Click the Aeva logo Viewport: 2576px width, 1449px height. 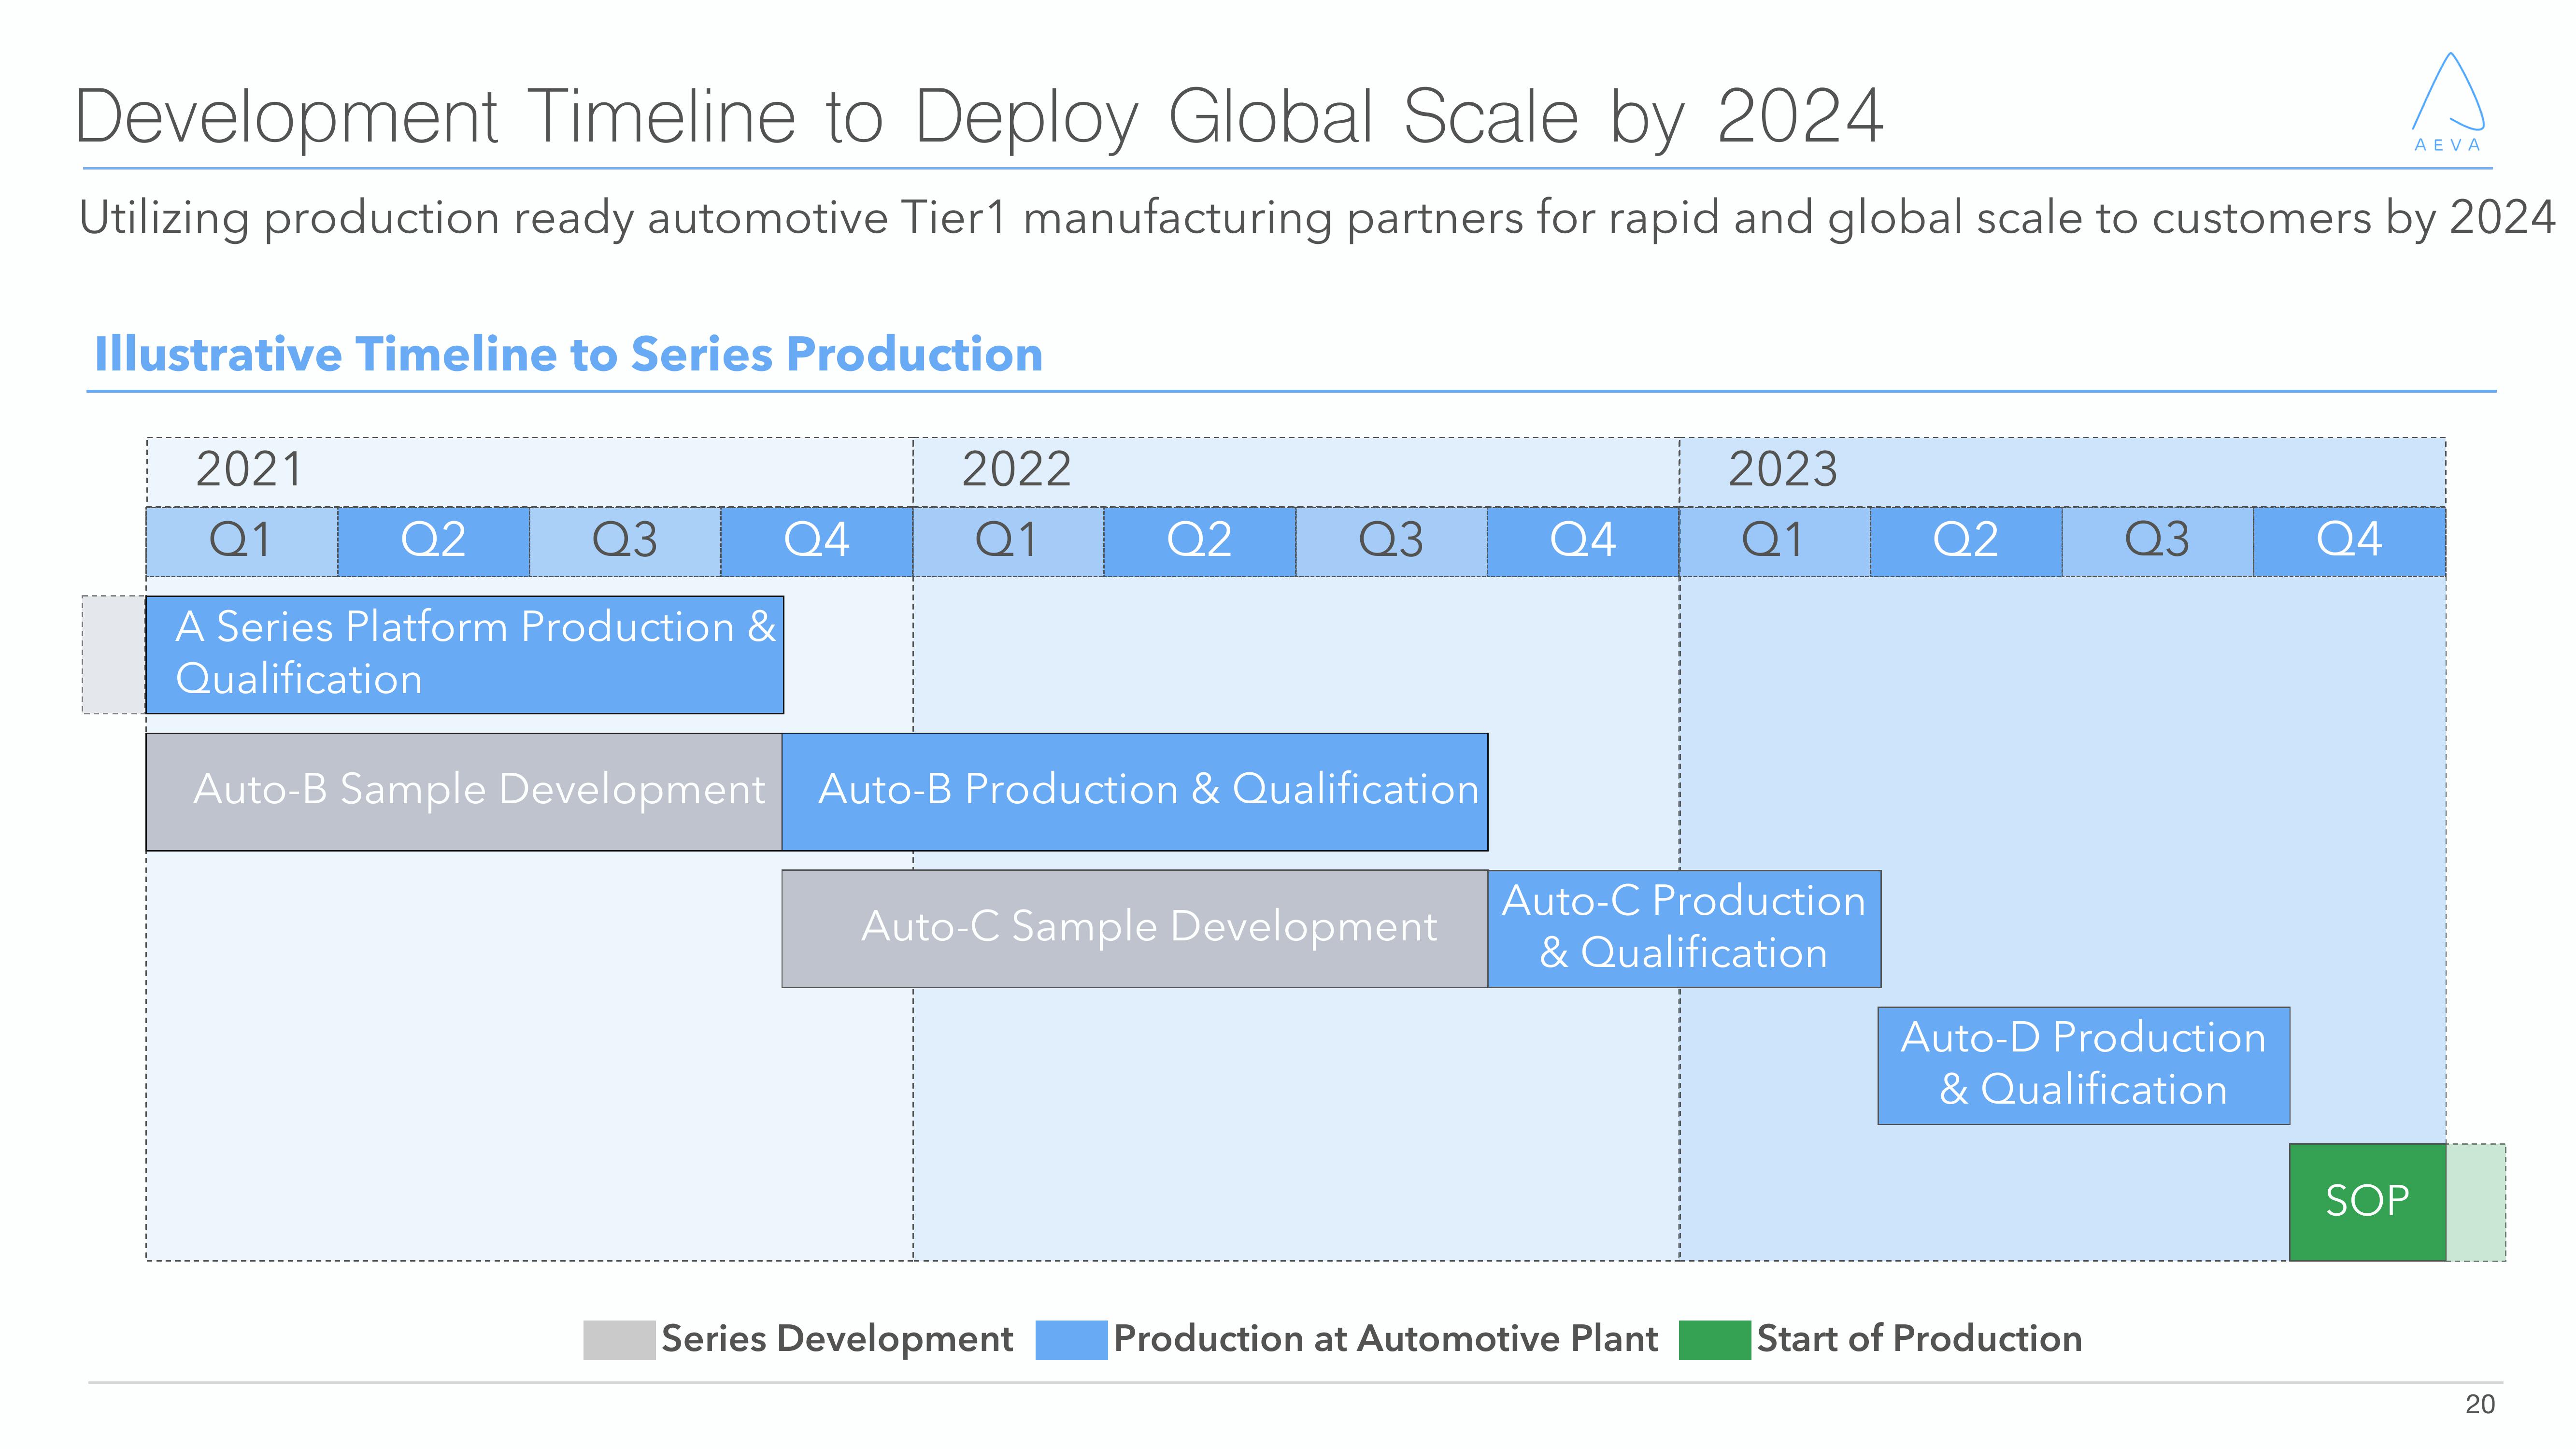tap(2448, 102)
